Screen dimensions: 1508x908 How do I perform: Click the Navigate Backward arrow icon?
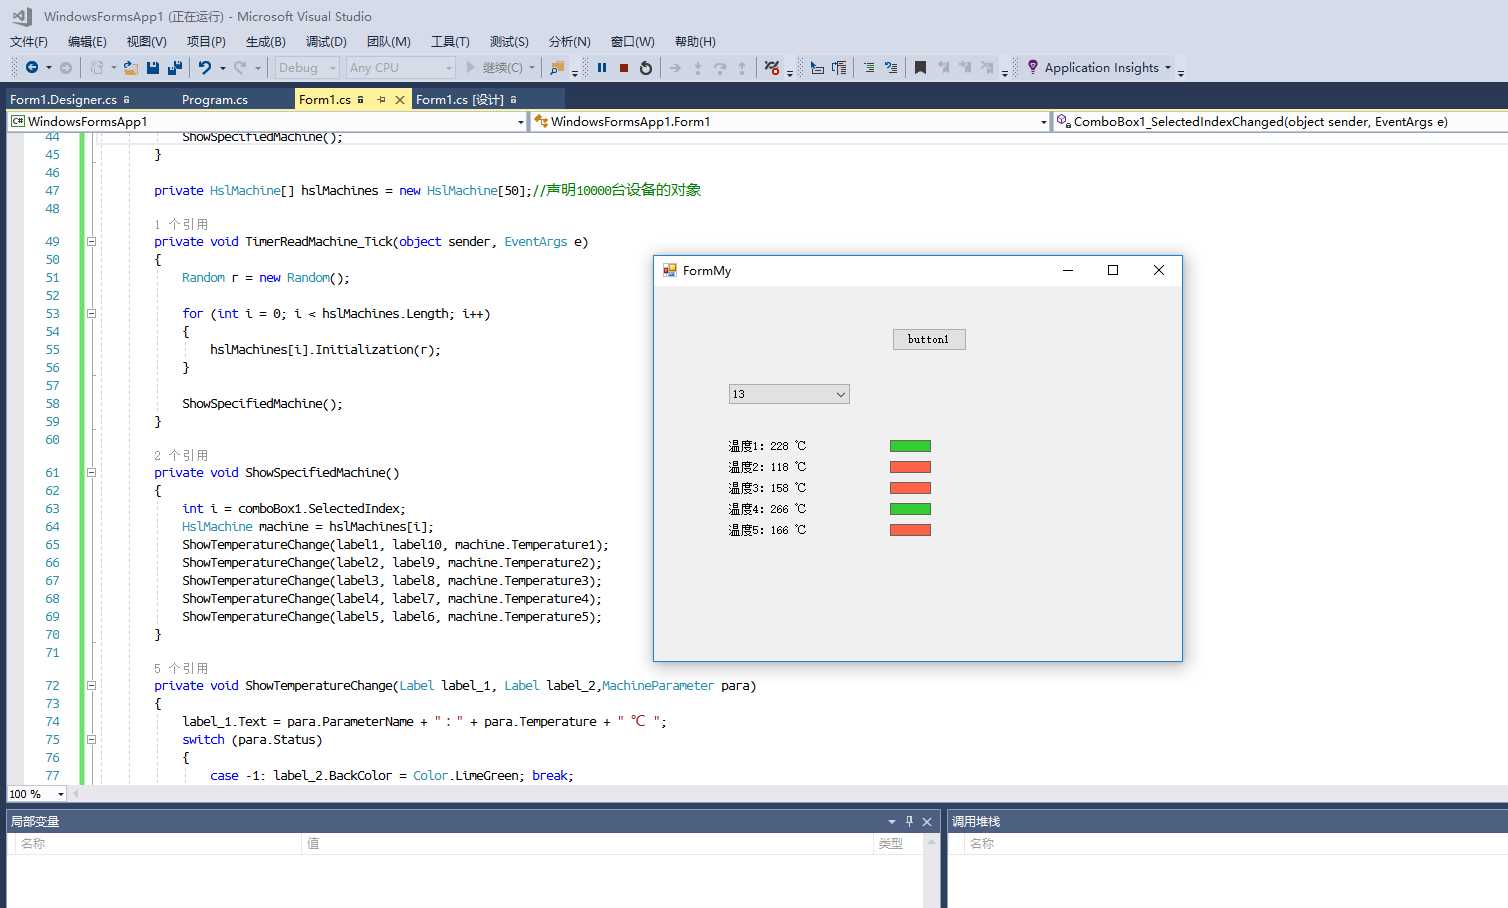click(32, 68)
